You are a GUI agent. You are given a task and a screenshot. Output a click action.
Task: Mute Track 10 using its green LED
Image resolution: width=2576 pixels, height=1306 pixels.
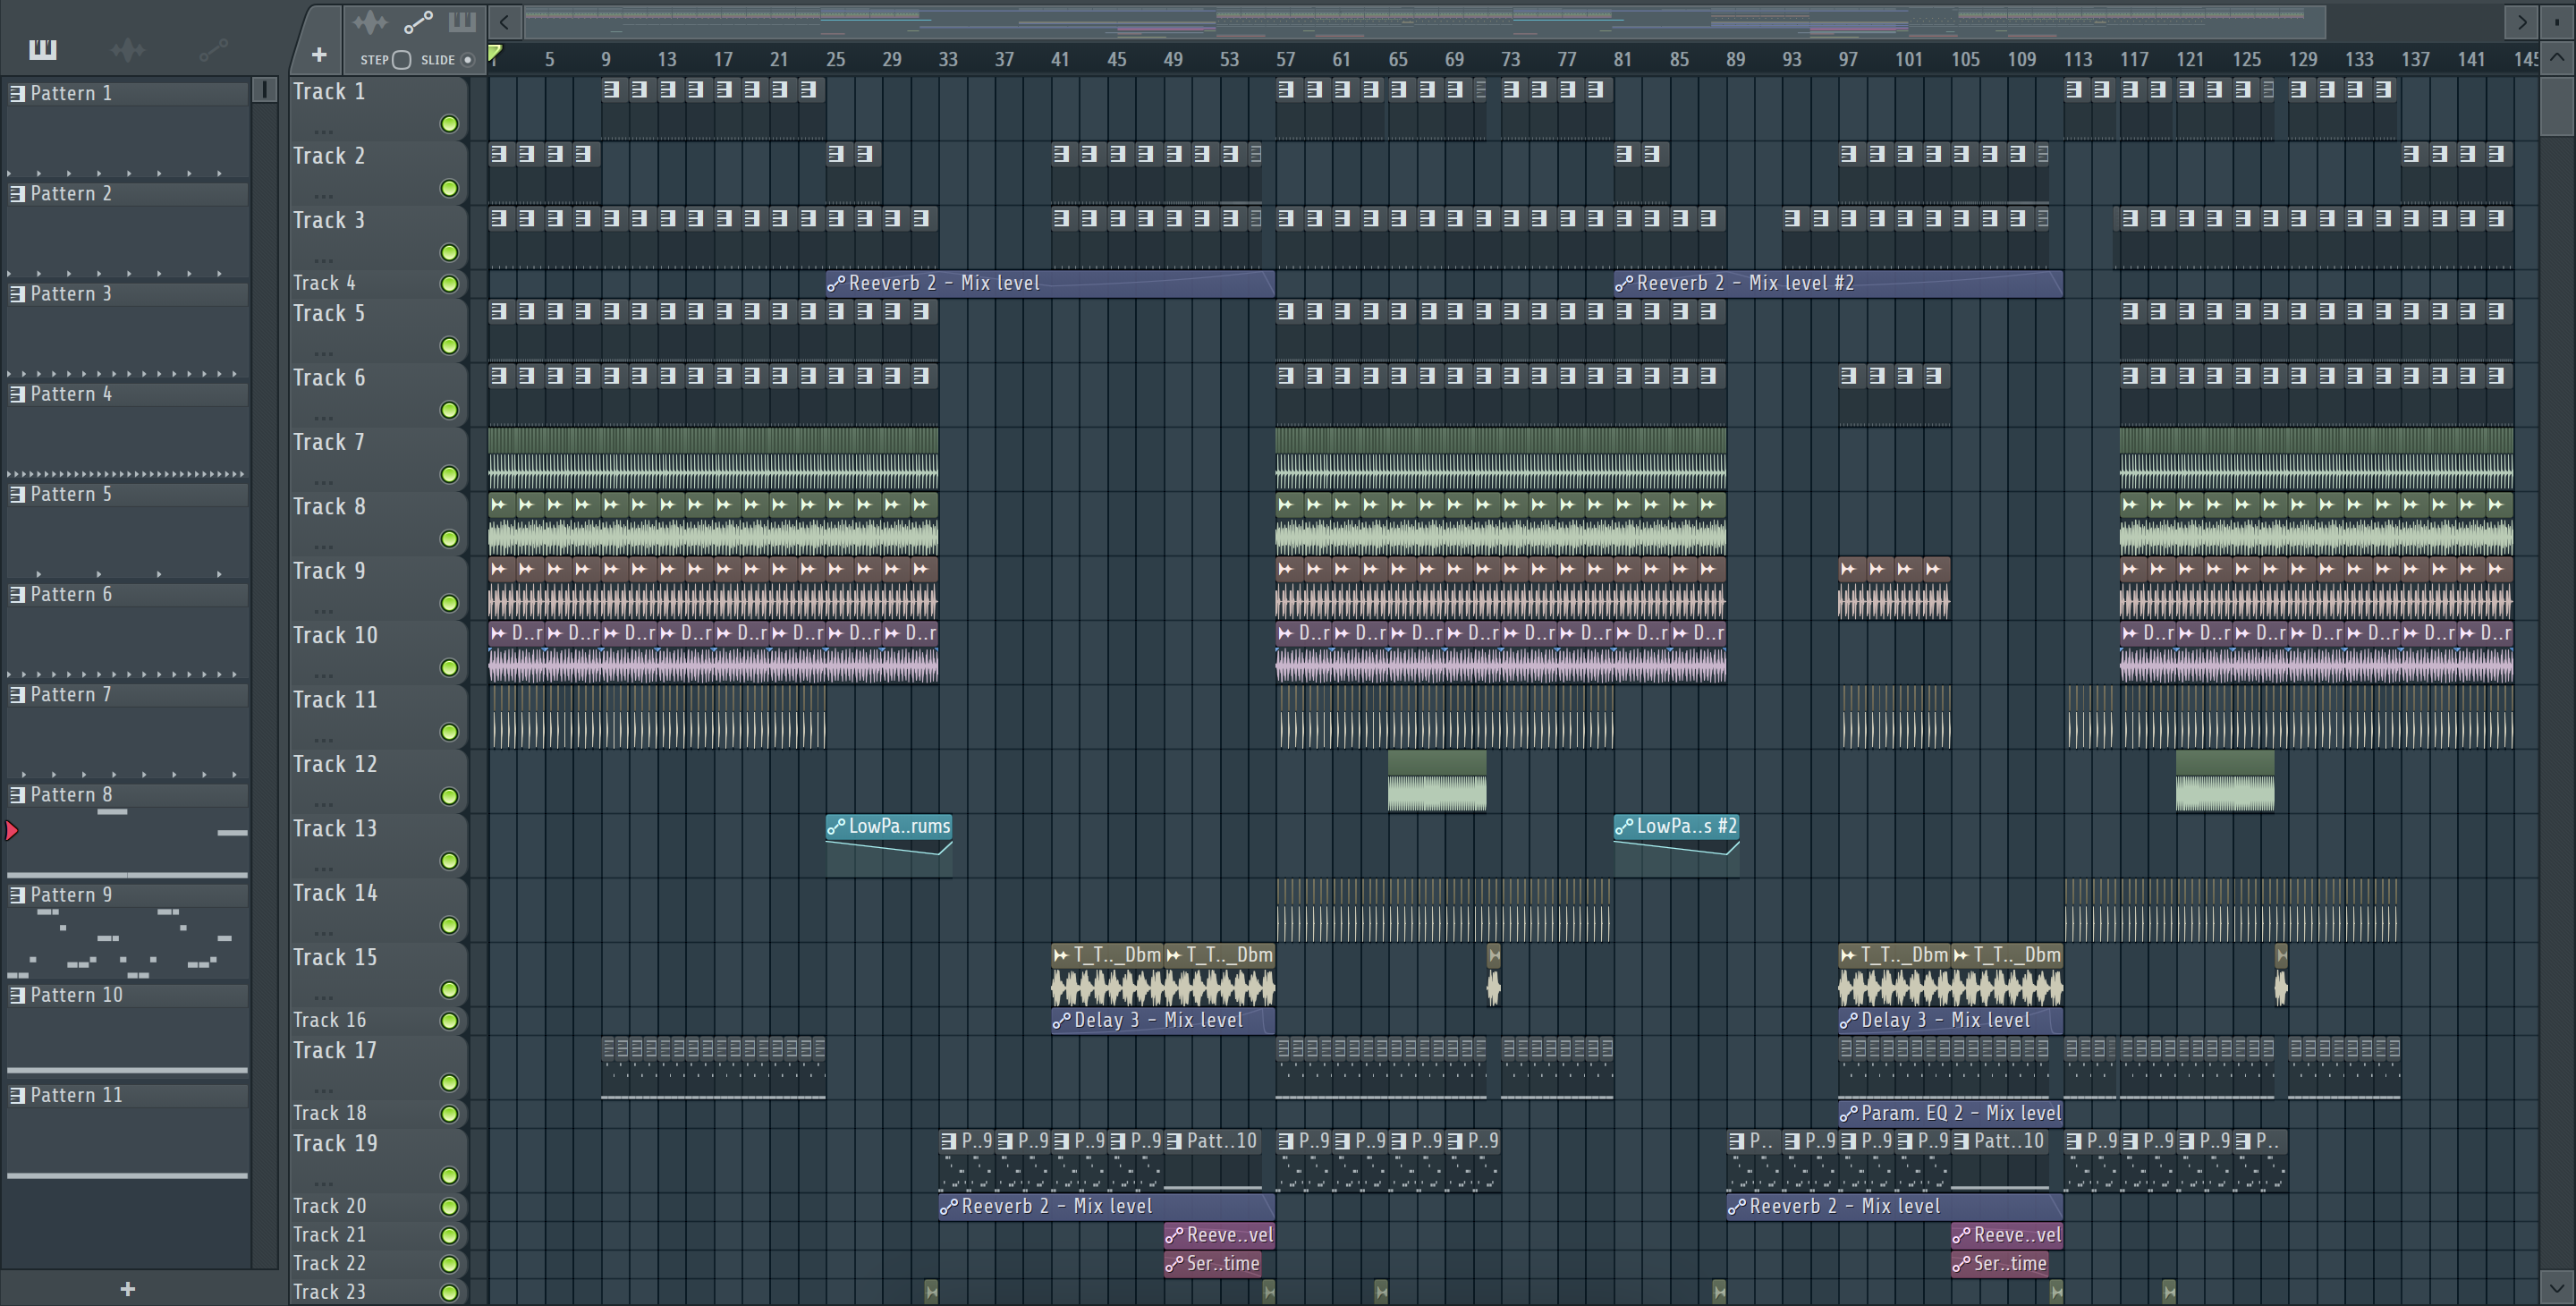coord(449,668)
